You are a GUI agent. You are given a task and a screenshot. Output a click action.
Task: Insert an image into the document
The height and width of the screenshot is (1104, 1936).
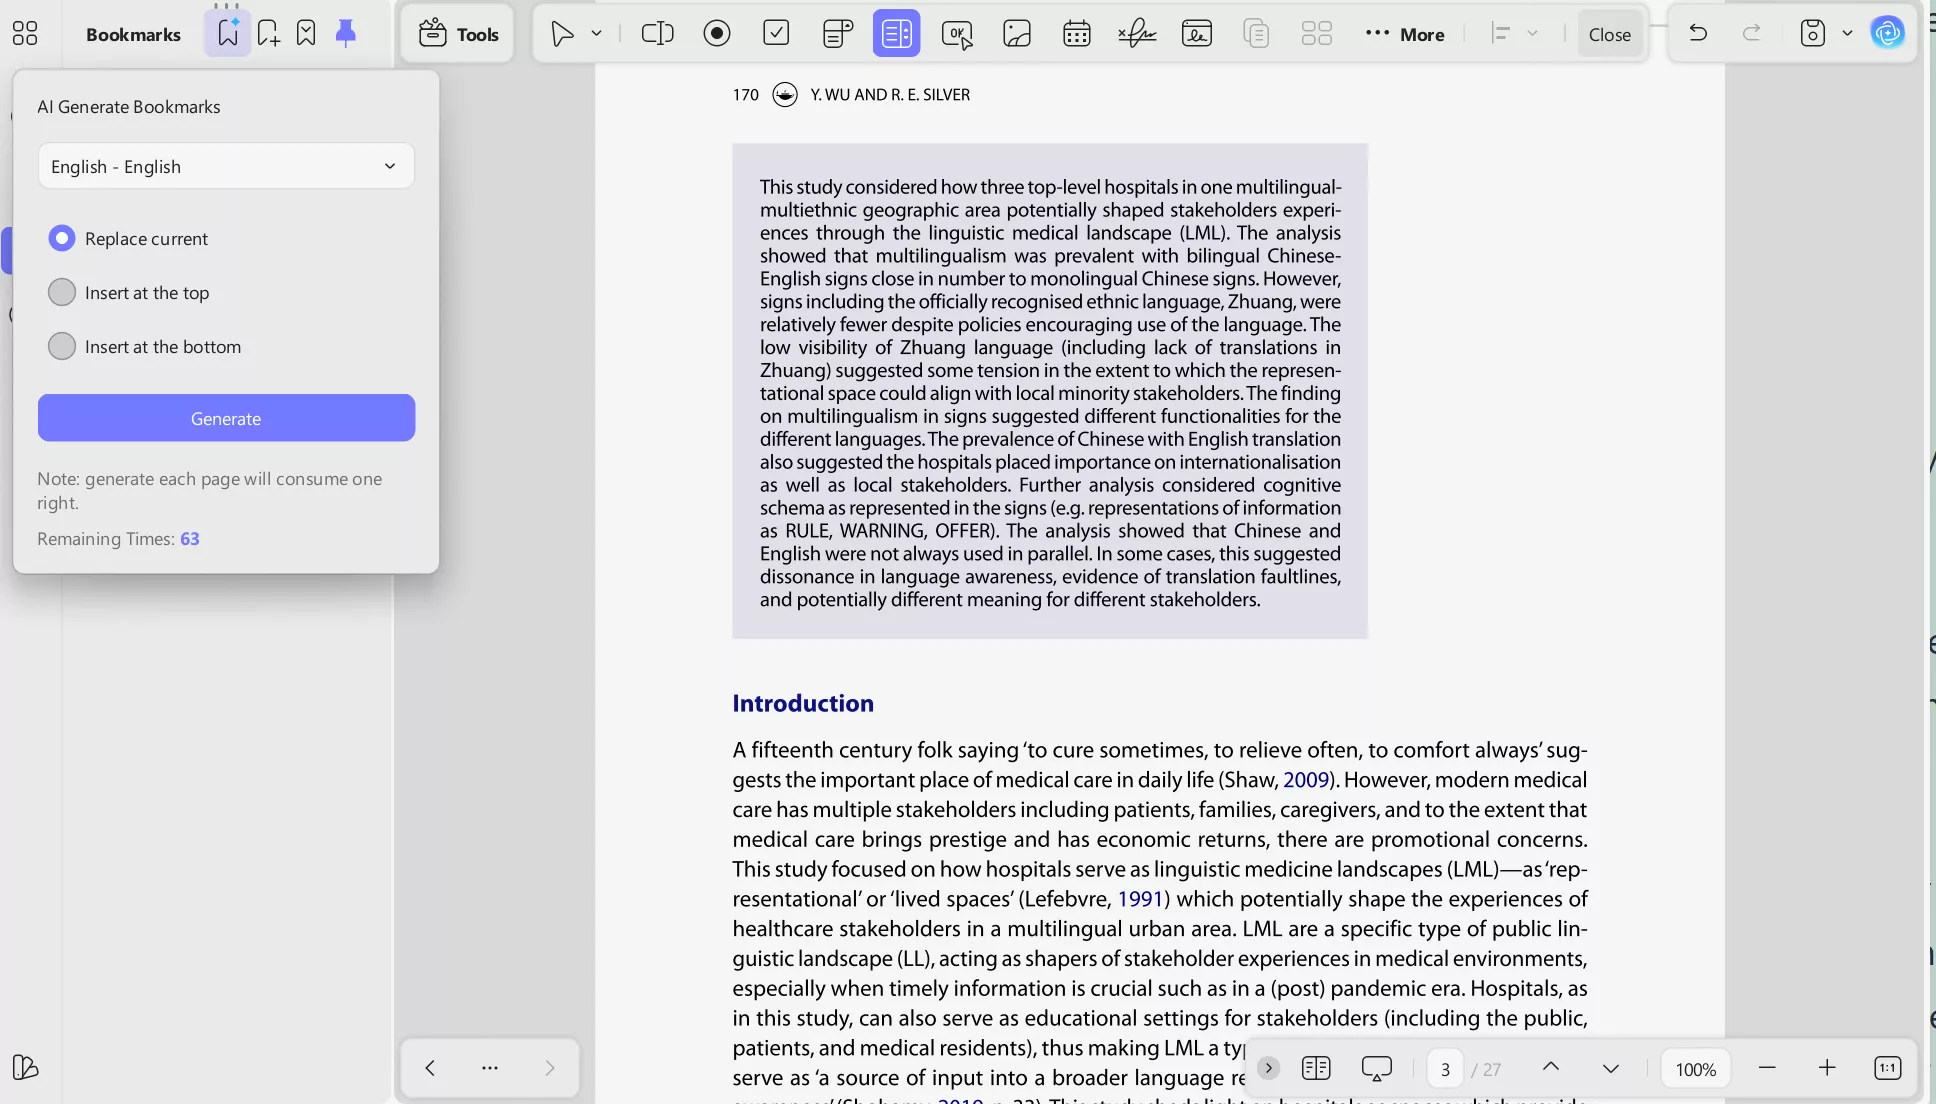click(1016, 33)
